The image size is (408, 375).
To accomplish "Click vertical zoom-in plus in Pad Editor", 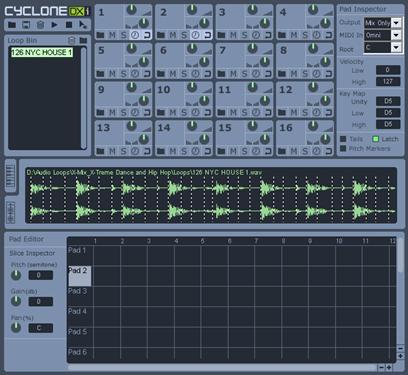I will [400, 356].
